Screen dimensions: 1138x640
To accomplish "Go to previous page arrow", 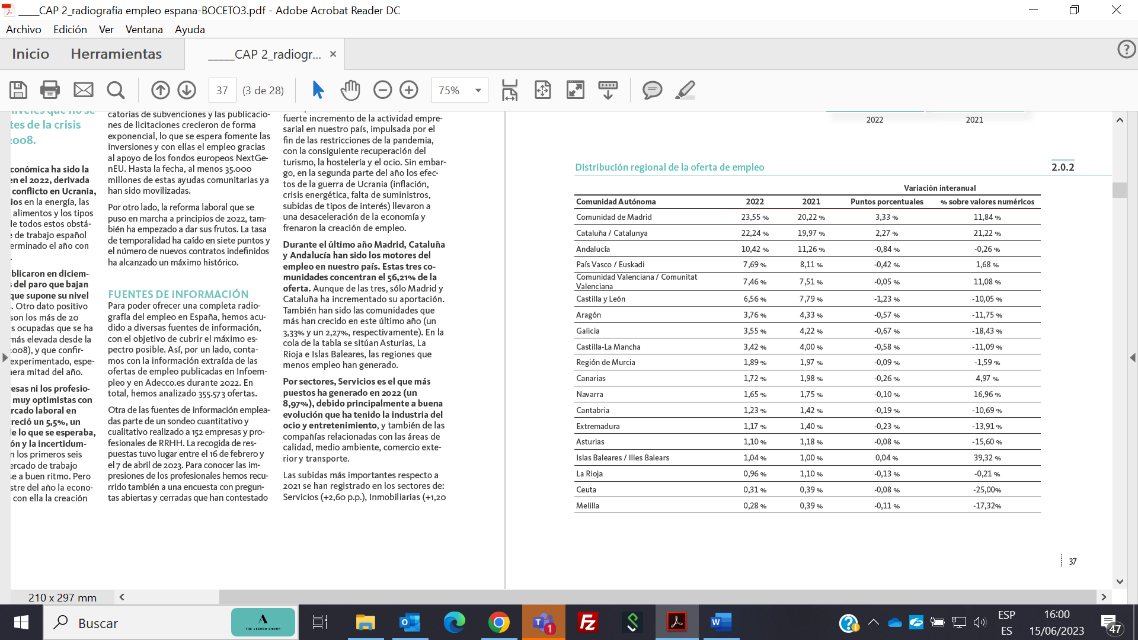I will [160, 90].
